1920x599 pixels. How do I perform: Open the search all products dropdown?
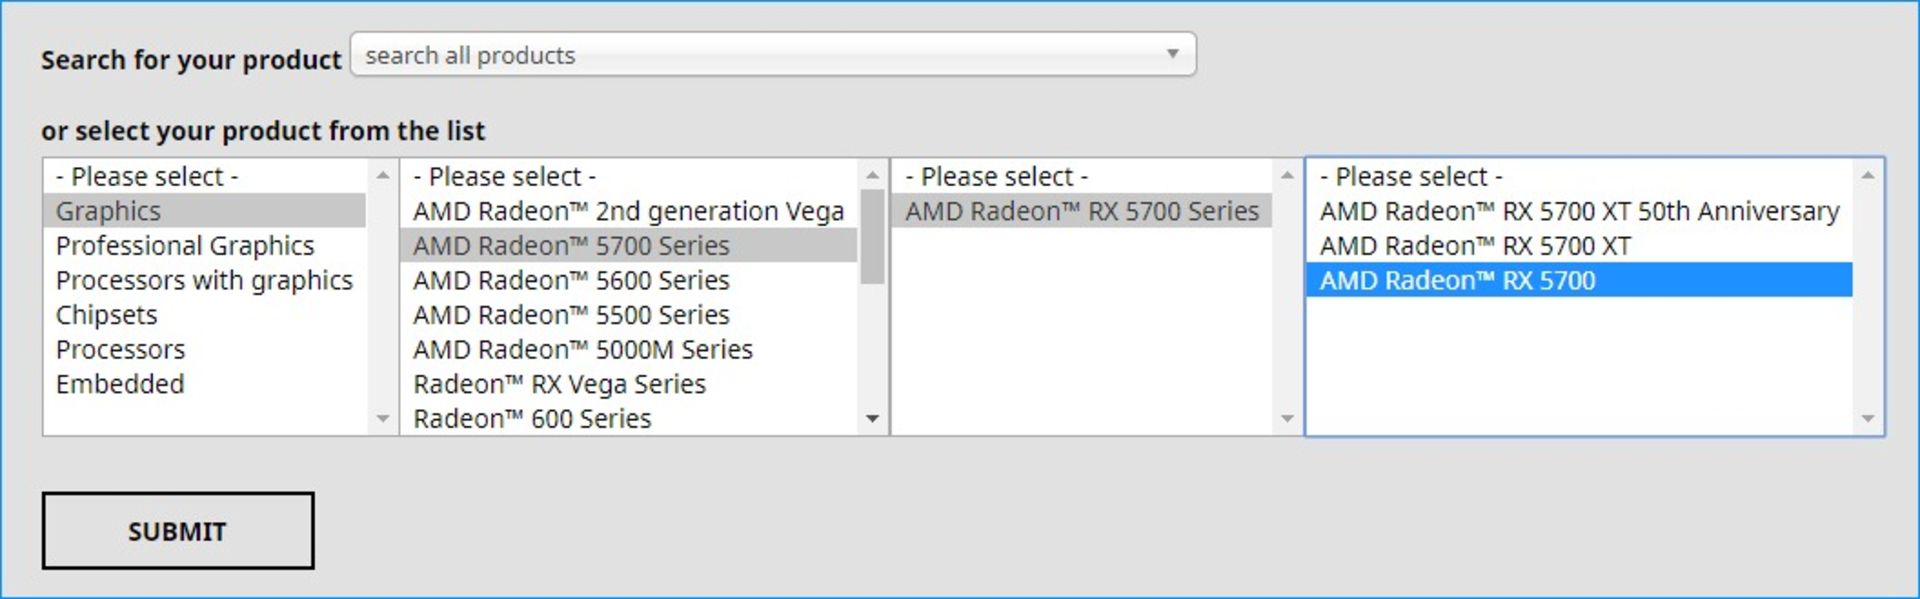coord(772,55)
